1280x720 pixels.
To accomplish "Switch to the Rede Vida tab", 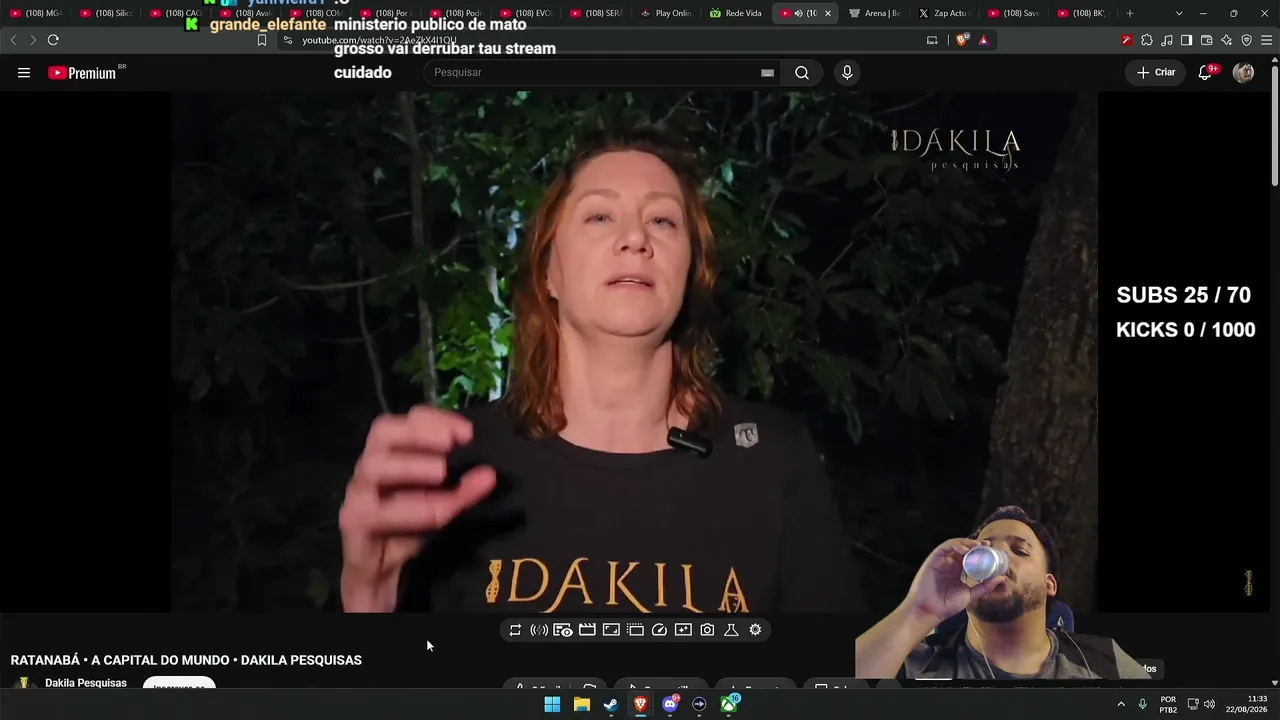I will [x=735, y=13].
